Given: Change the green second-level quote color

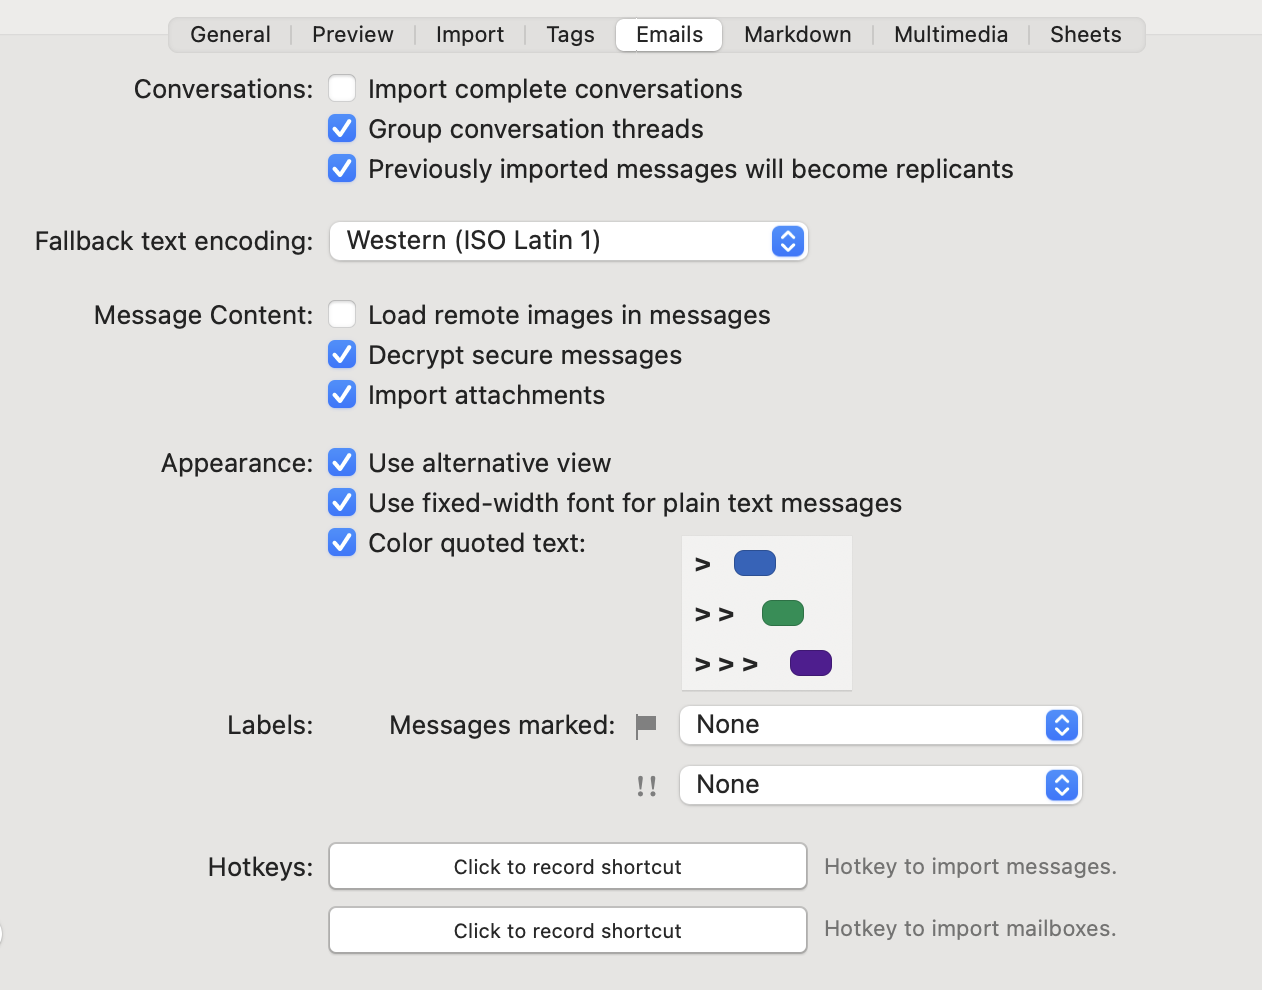Looking at the screenshot, I should pos(782,613).
